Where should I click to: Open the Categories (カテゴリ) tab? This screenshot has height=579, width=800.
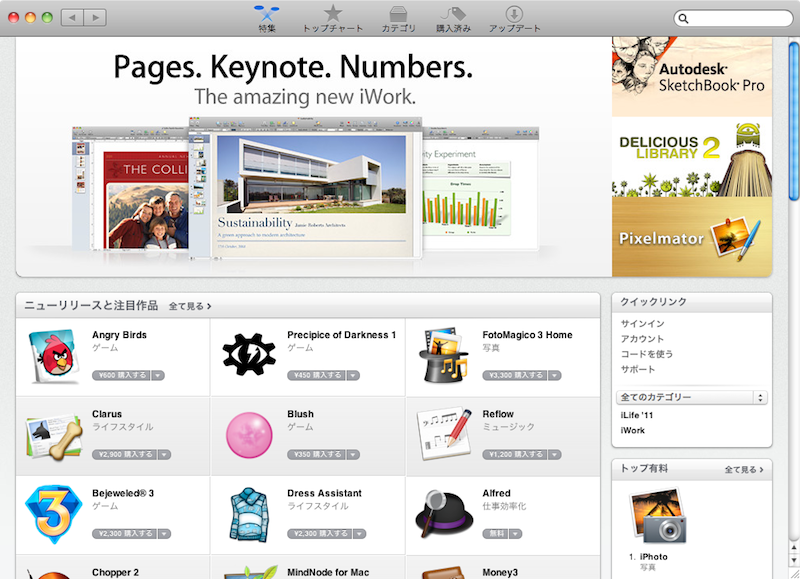coord(398,19)
